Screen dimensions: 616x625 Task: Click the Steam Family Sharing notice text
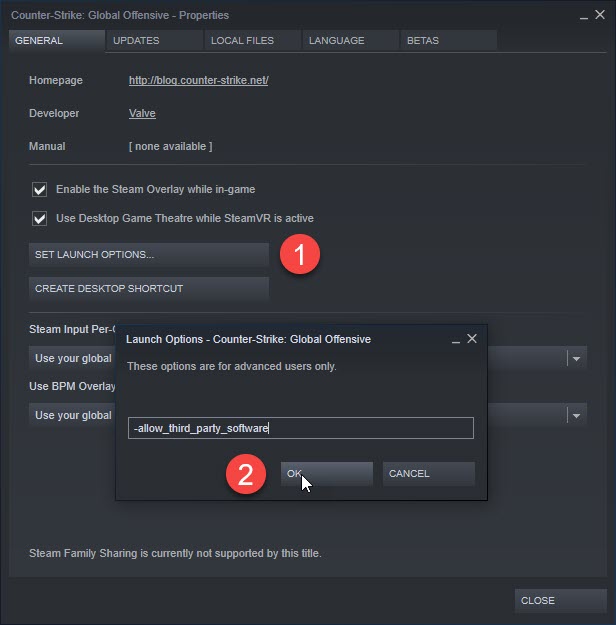[x=175, y=553]
